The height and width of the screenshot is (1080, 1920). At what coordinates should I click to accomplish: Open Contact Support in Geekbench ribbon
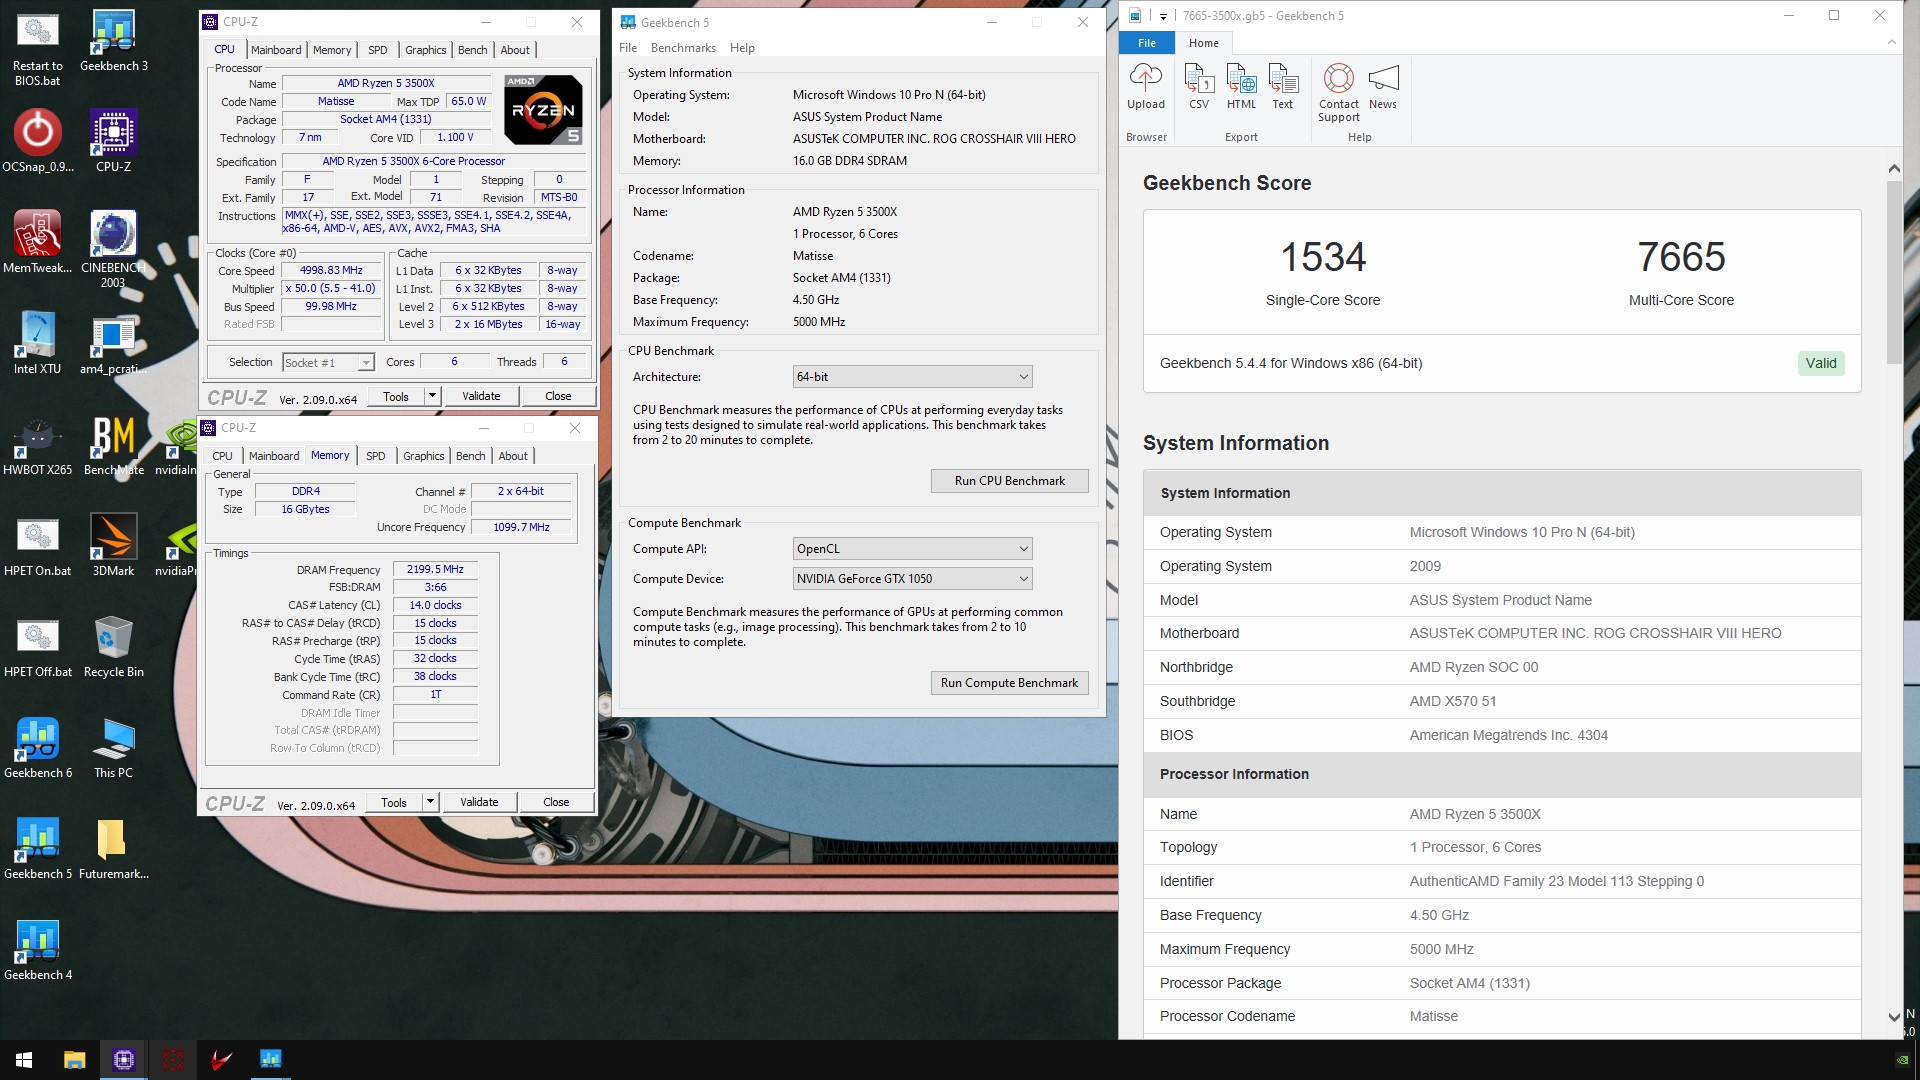(x=1339, y=92)
